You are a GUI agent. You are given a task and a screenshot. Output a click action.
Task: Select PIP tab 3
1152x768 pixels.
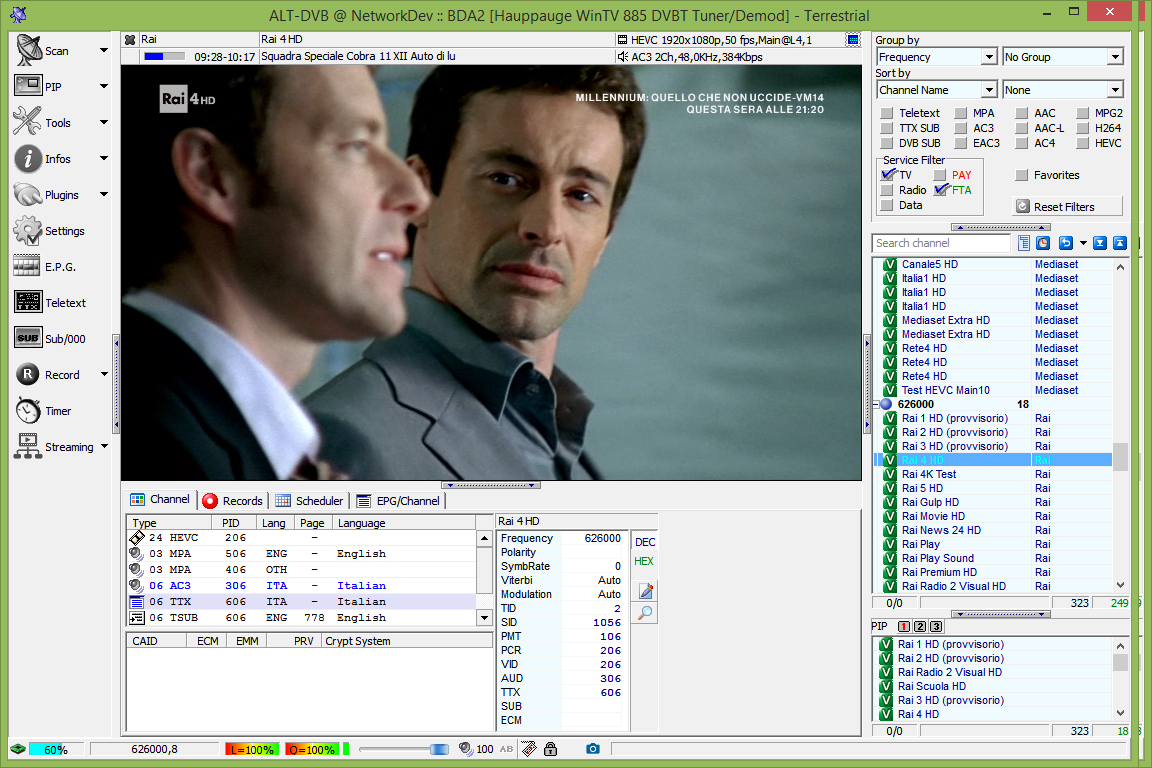point(936,627)
